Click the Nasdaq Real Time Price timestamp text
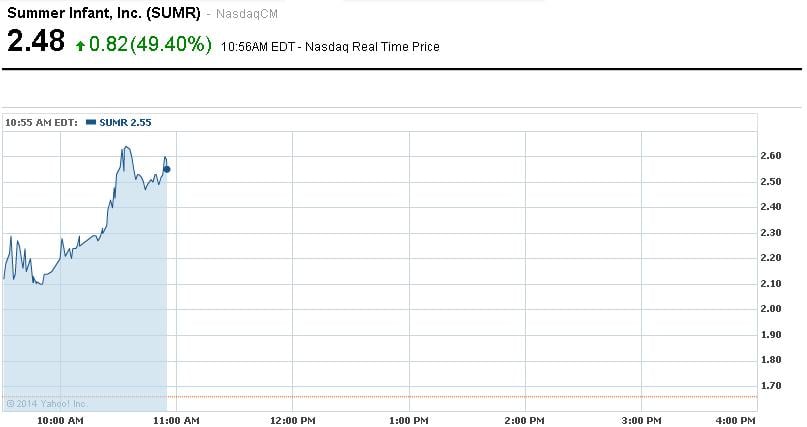 point(331,46)
